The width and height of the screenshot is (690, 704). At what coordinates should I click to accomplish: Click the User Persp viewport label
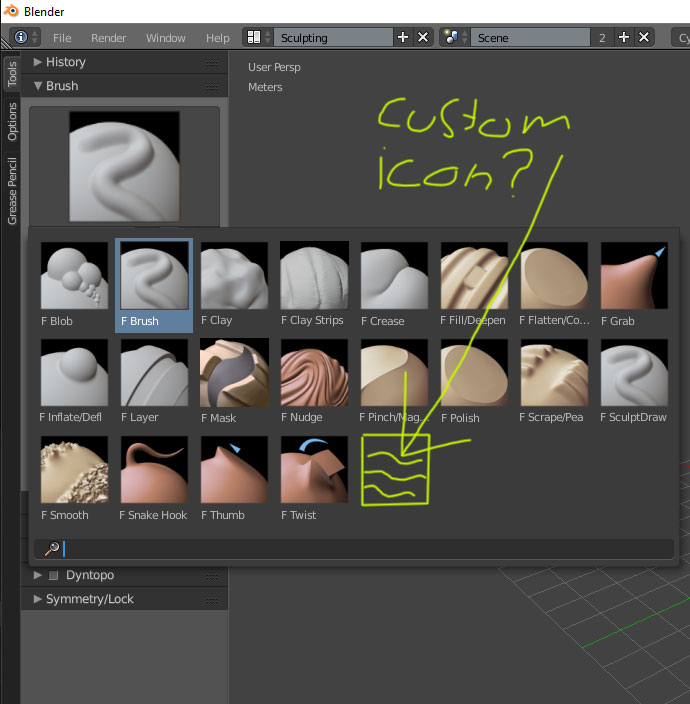click(x=274, y=67)
